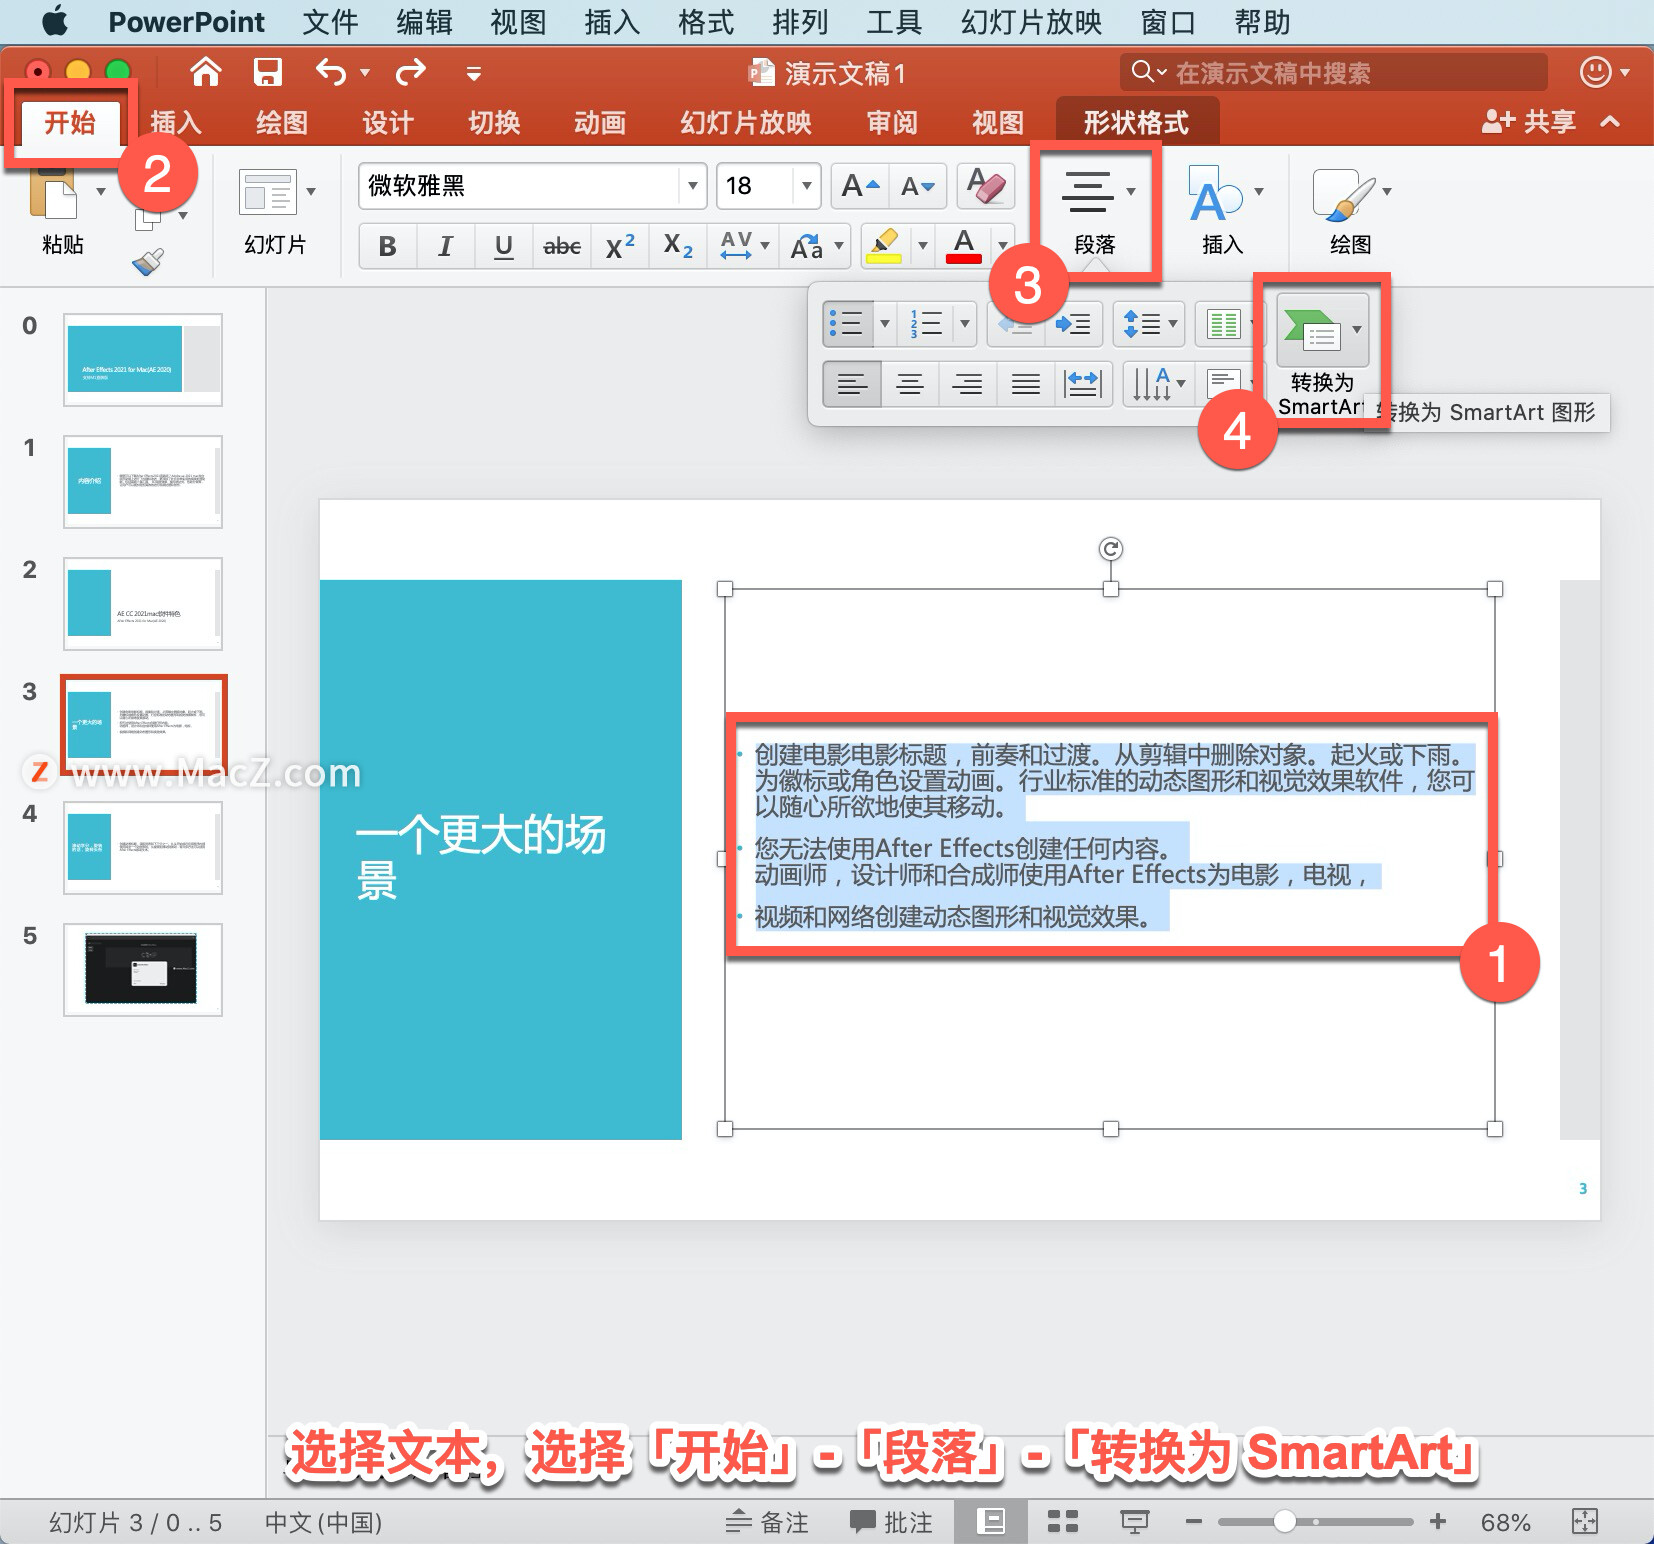Open the Design (设计) ribbon tab
Image resolution: width=1654 pixels, height=1544 pixels.
pos(388,123)
